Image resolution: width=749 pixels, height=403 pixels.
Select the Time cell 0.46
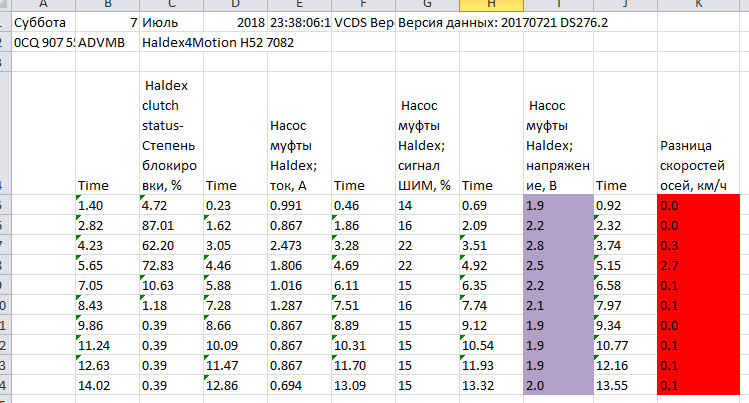pos(364,205)
